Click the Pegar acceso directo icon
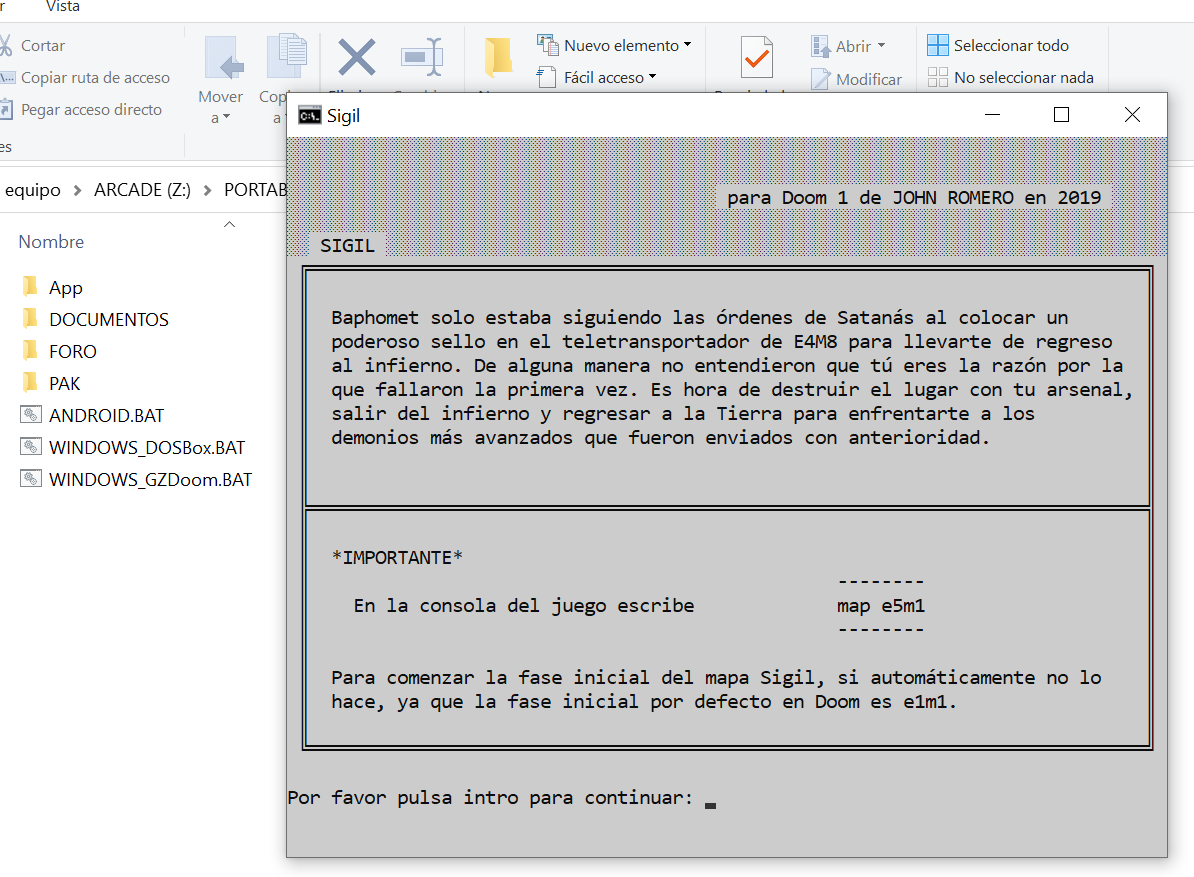1194x877 pixels. click(6, 110)
